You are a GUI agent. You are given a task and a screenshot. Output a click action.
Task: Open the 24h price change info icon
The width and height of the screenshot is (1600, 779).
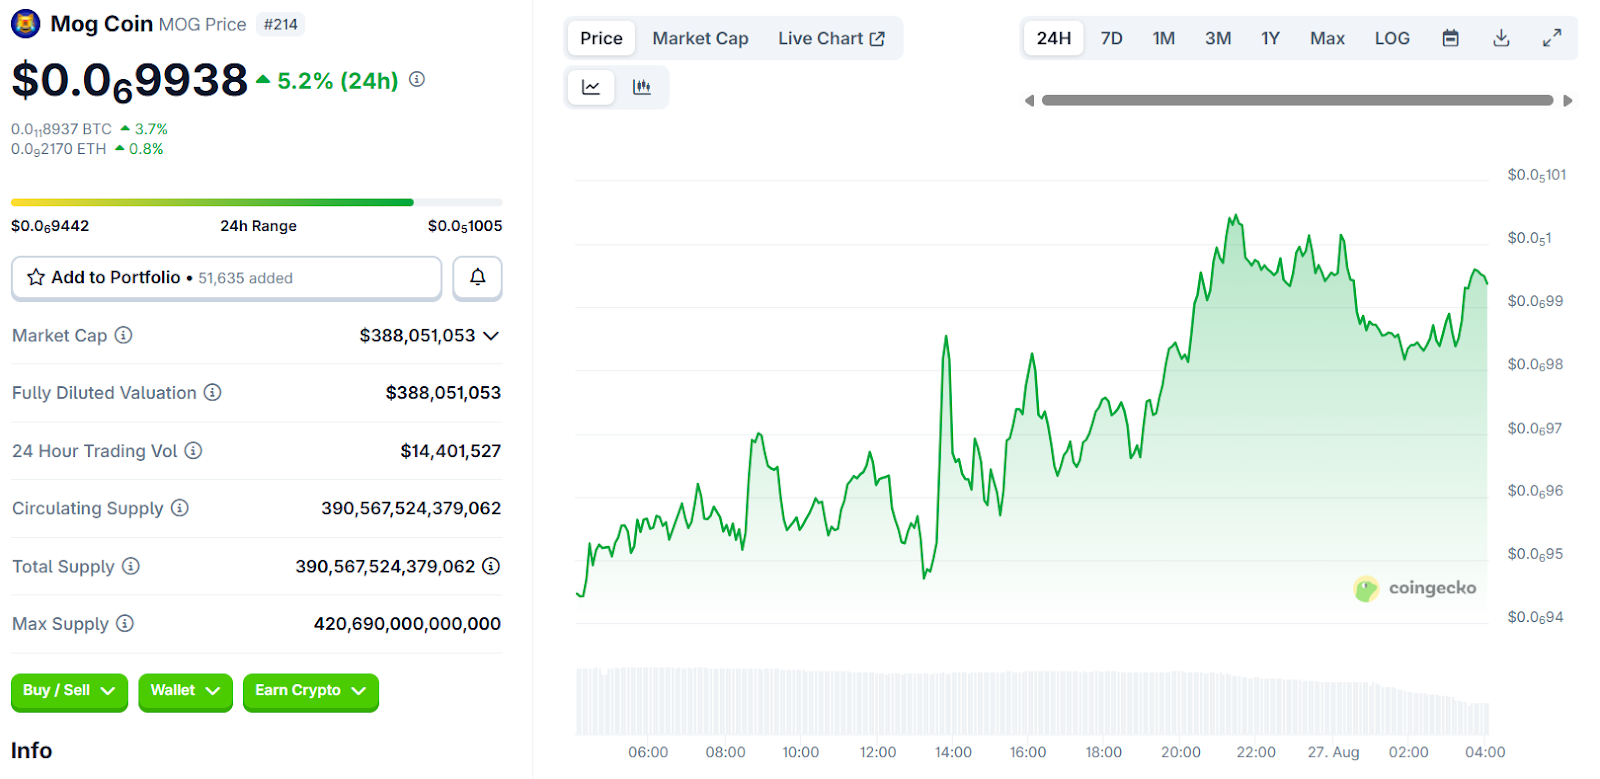point(417,79)
